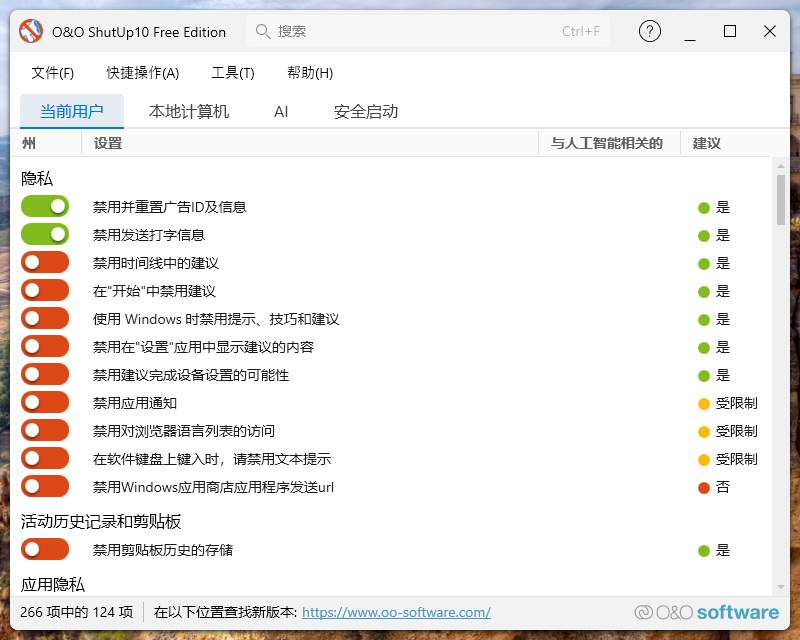Click the scrollbar up arrow
The width and height of the screenshot is (800, 640).
click(x=781, y=166)
